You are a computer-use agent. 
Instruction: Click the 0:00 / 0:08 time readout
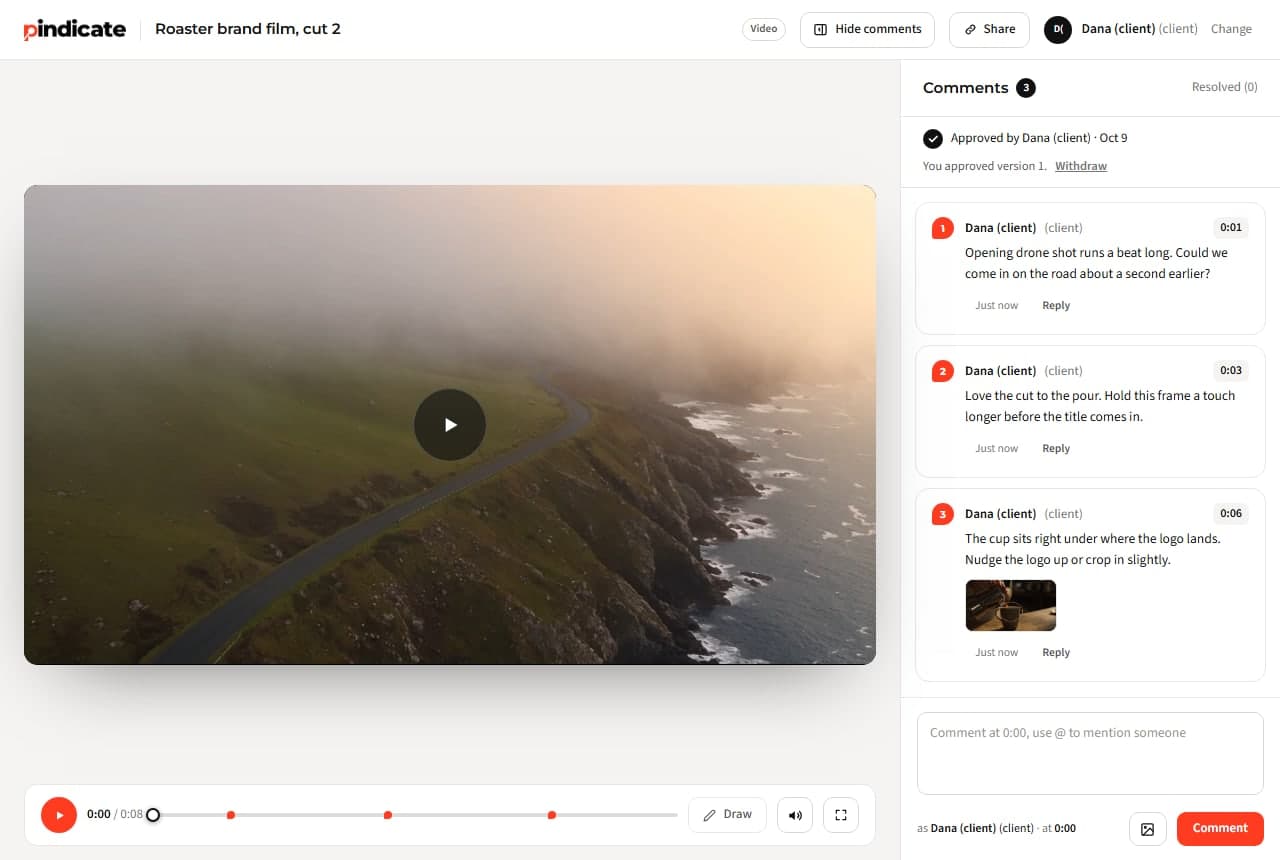115,814
